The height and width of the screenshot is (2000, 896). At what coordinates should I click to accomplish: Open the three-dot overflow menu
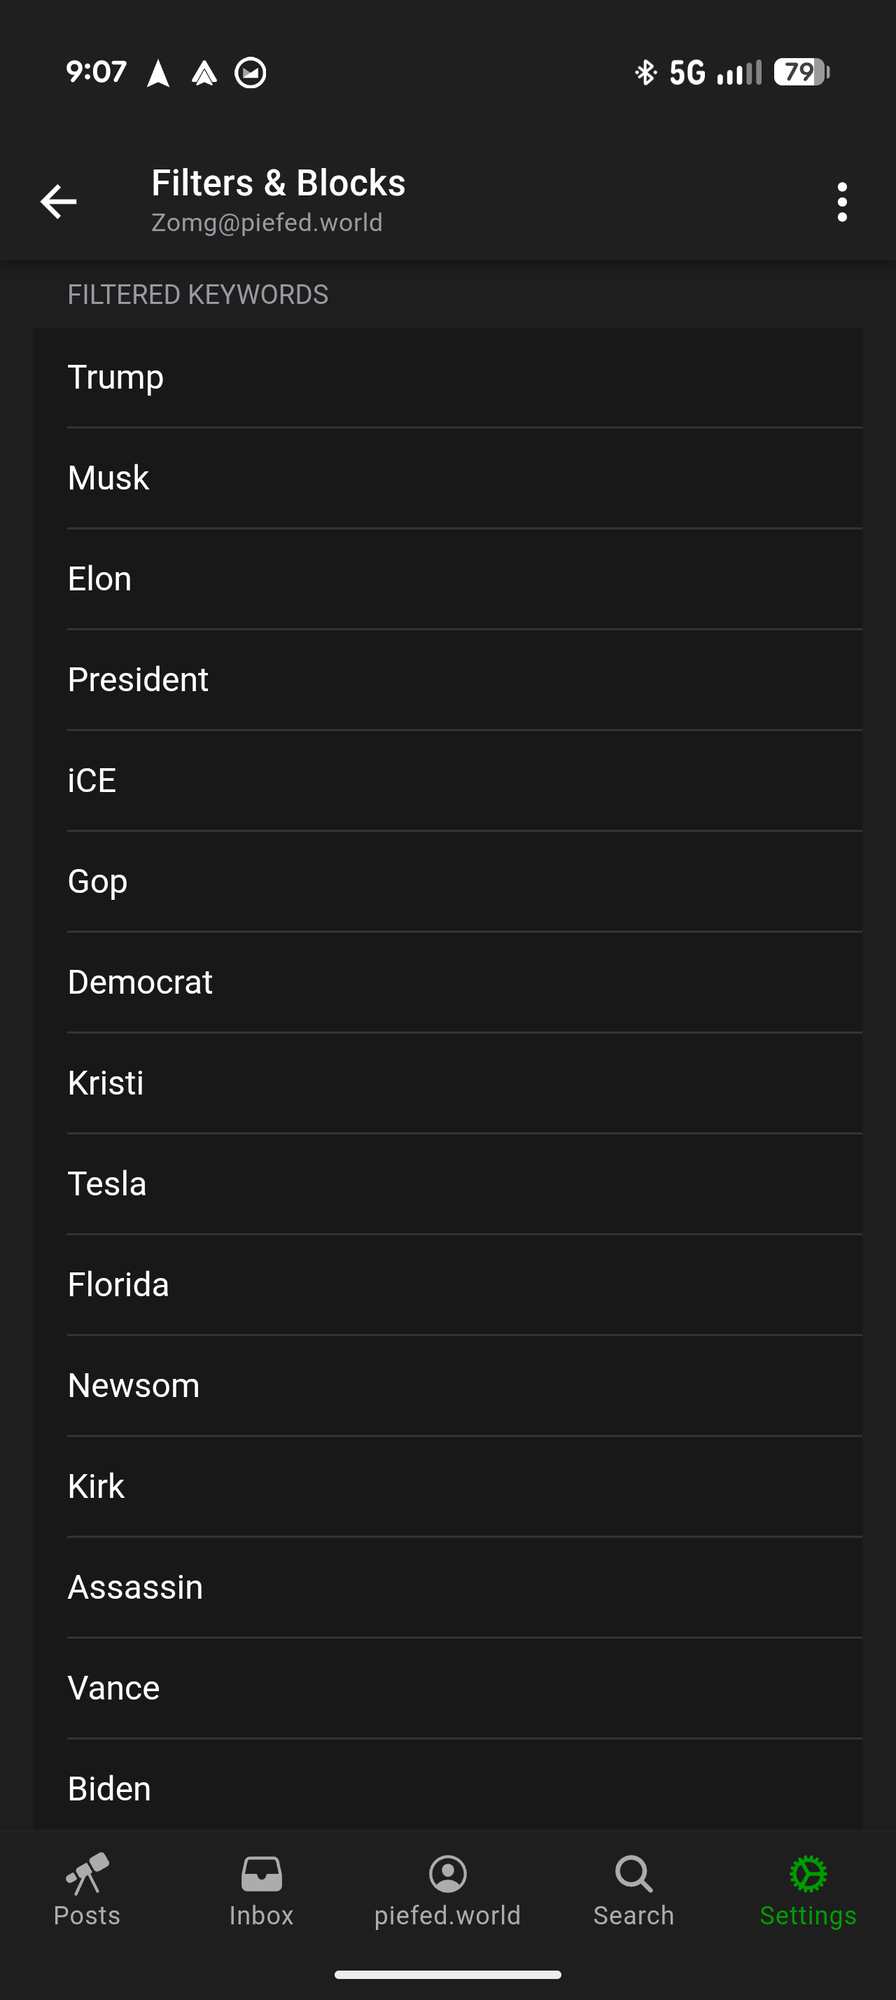(842, 202)
